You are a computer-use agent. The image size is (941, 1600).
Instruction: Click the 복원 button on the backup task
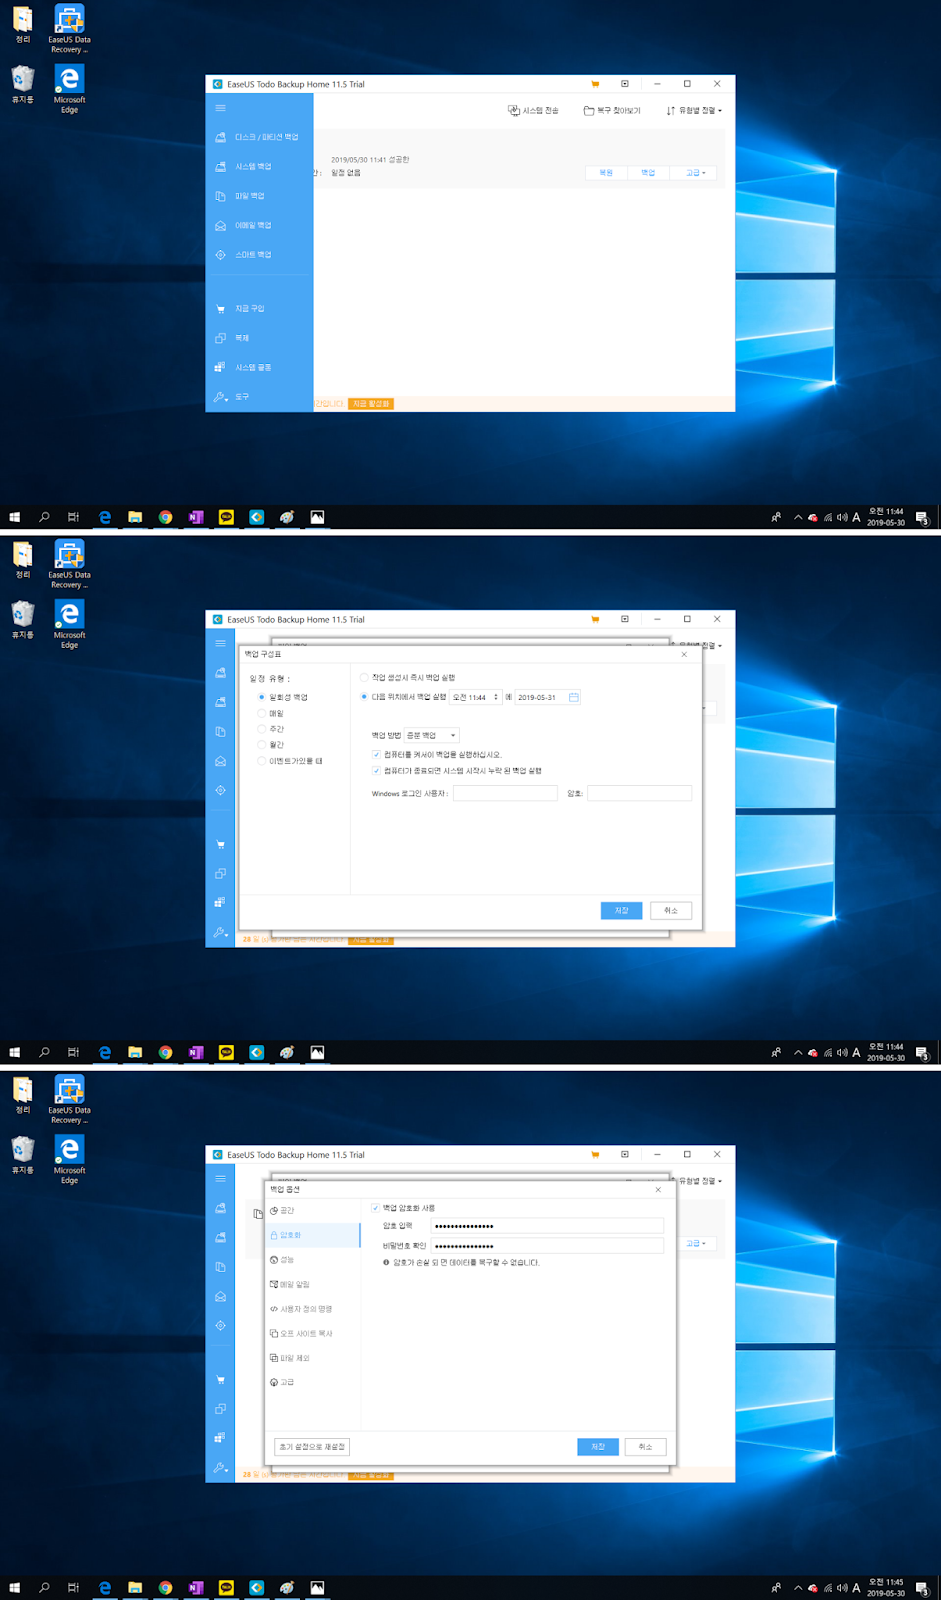(606, 173)
